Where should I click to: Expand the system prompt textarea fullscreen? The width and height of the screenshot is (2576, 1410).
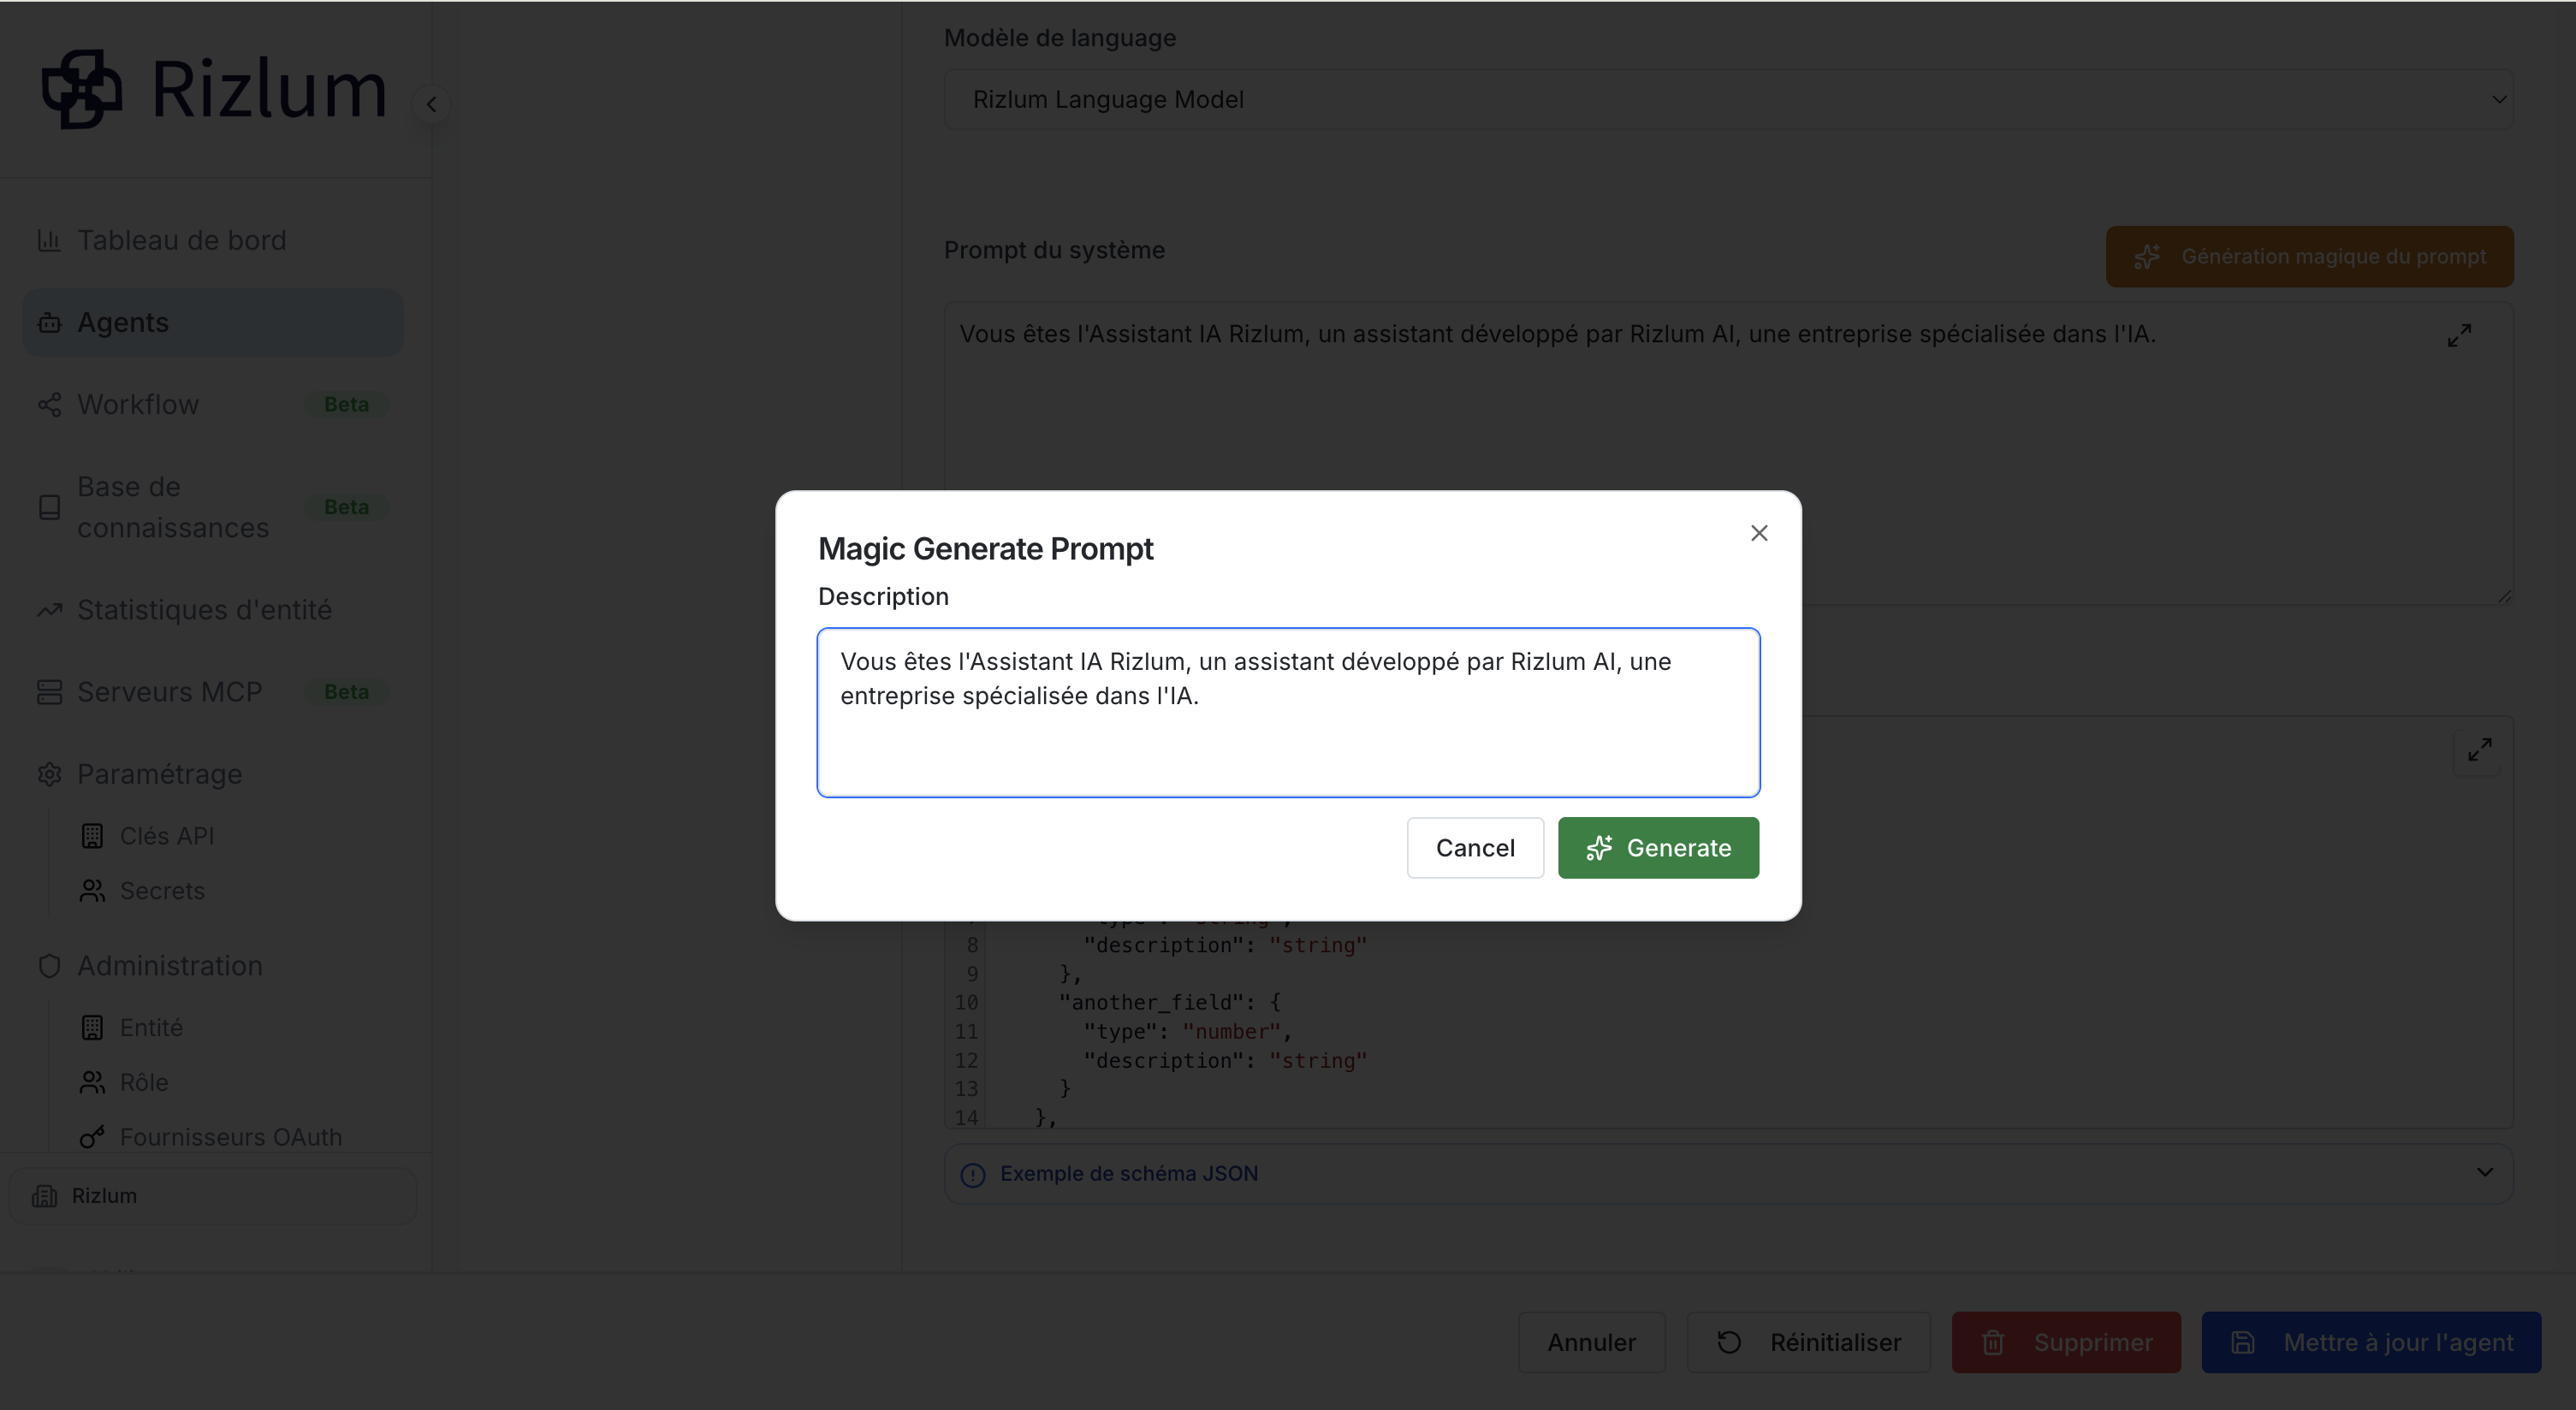(x=2459, y=335)
